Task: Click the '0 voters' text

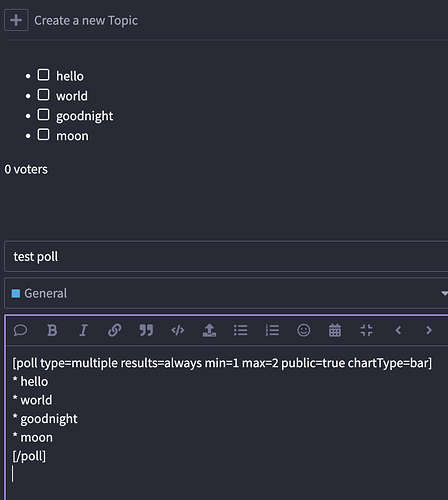Action: (x=26, y=169)
